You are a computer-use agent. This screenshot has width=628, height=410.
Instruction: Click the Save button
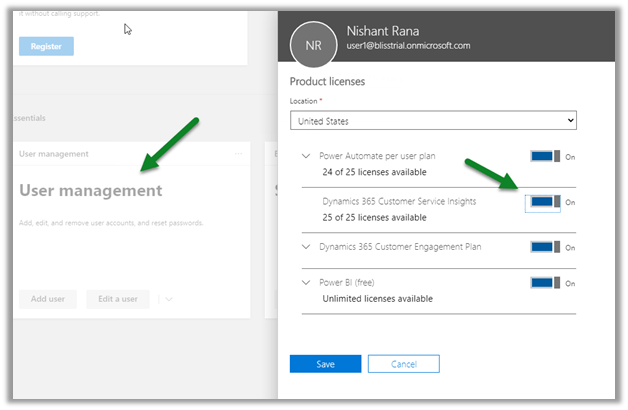coord(325,364)
